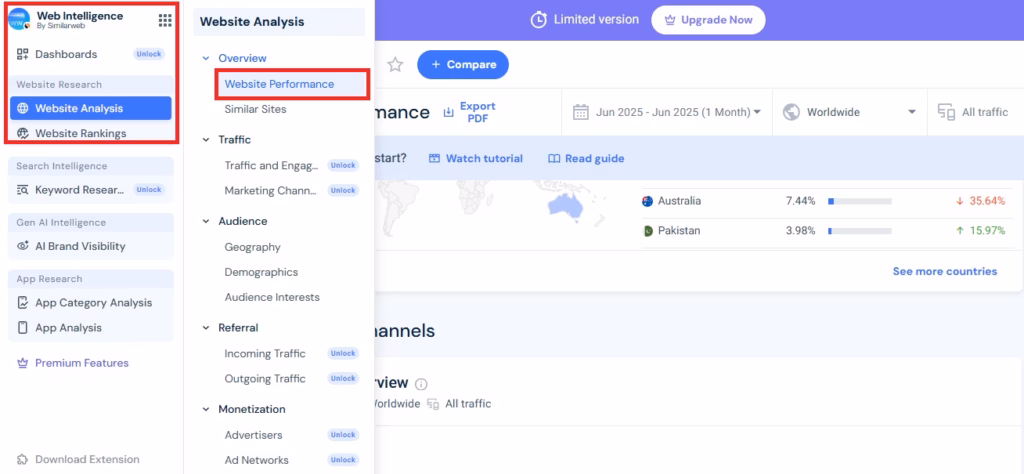1024x474 pixels.
Task: Collapse the Audience section
Action: [206, 221]
